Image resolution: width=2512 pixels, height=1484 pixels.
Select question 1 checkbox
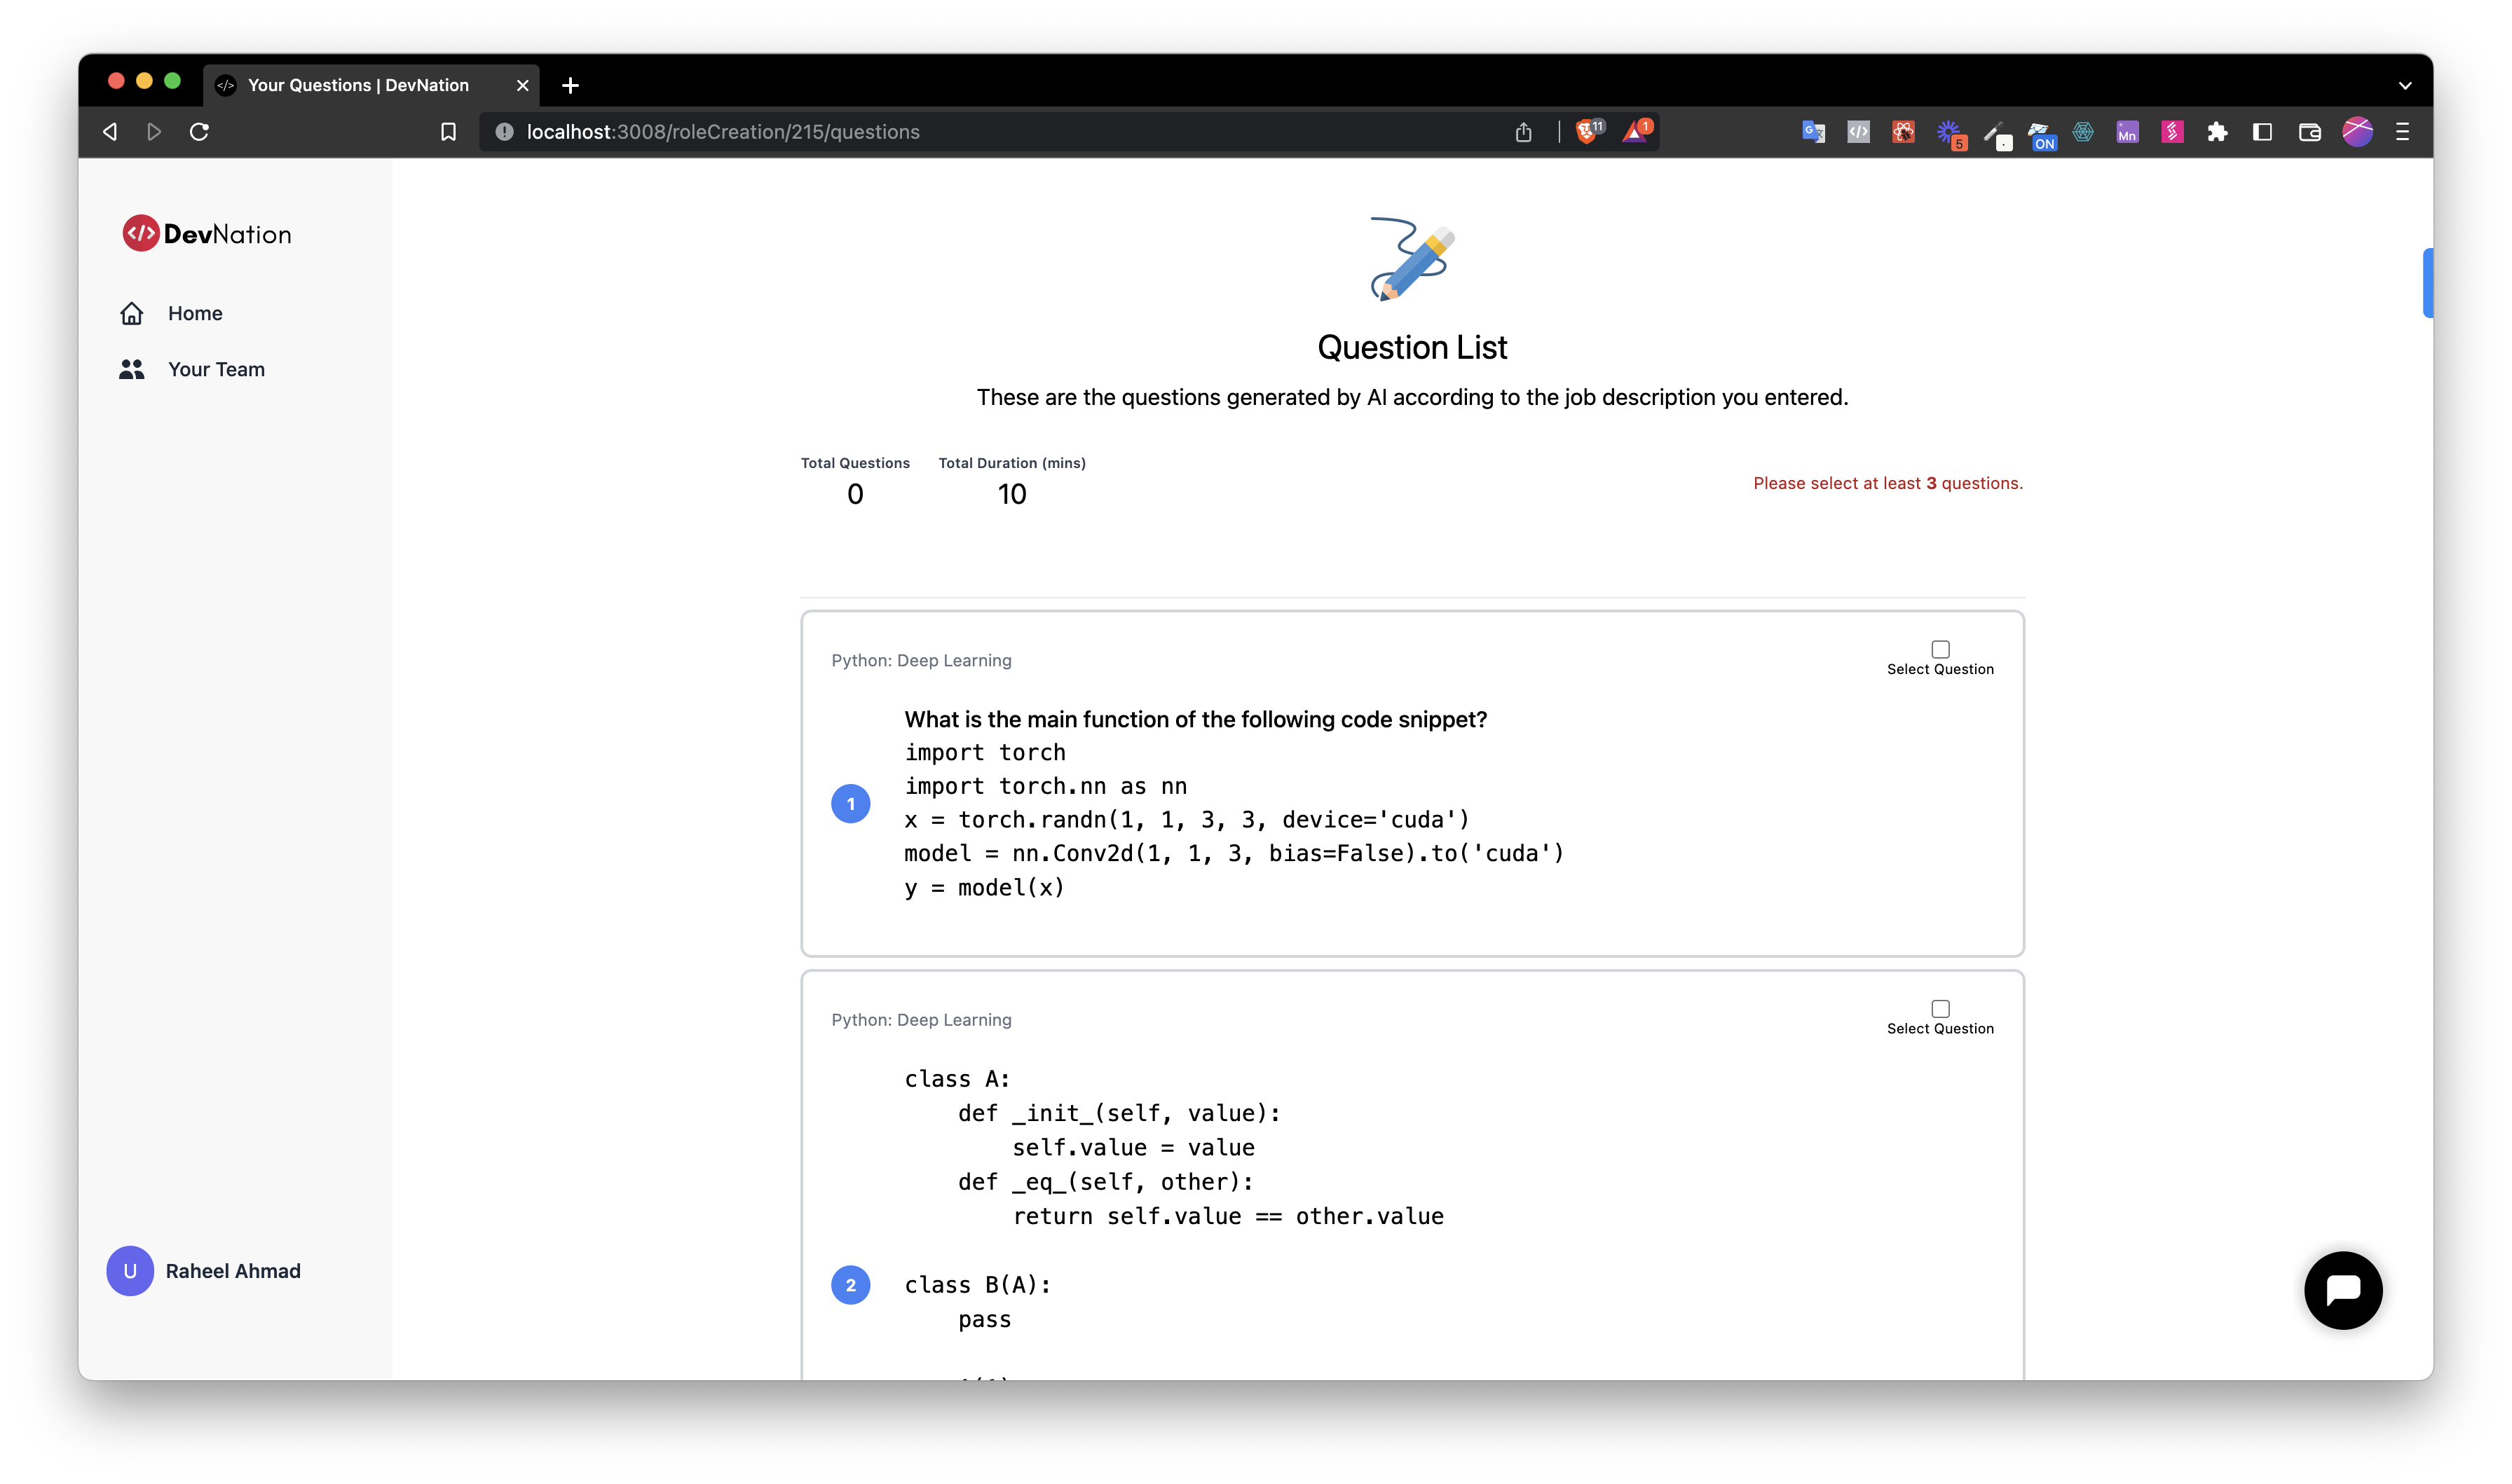pos(1940,649)
